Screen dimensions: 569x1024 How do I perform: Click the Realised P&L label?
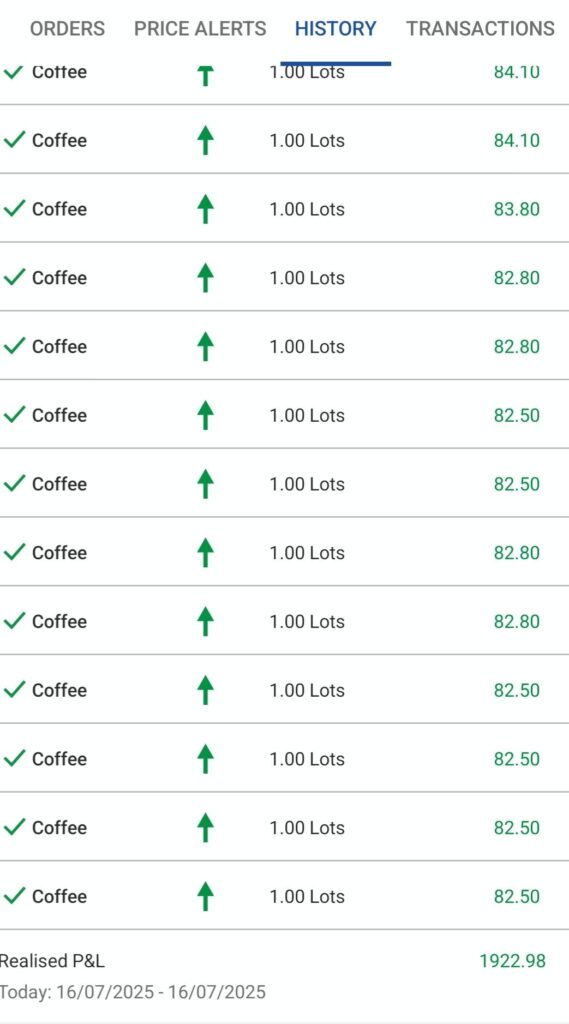point(52,961)
